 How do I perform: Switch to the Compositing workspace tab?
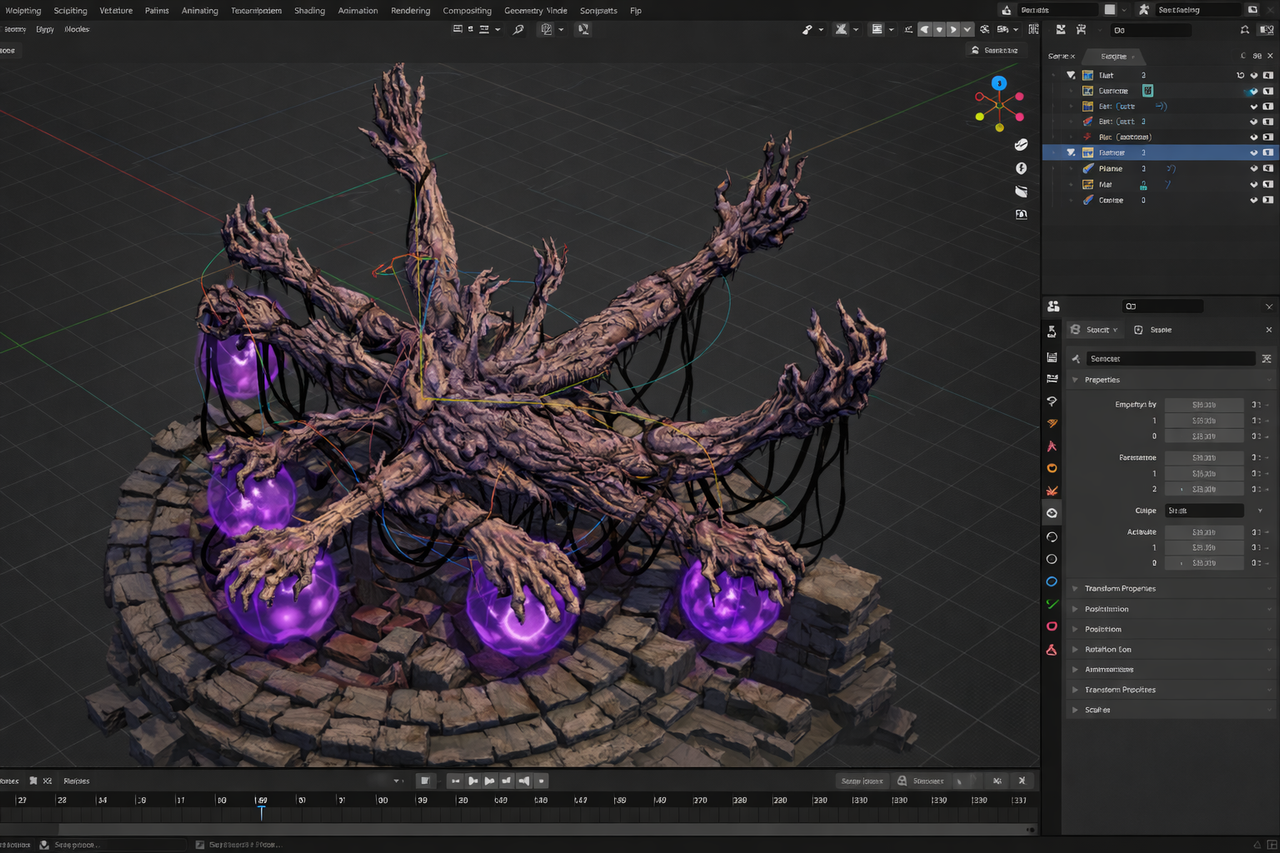(467, 11)
